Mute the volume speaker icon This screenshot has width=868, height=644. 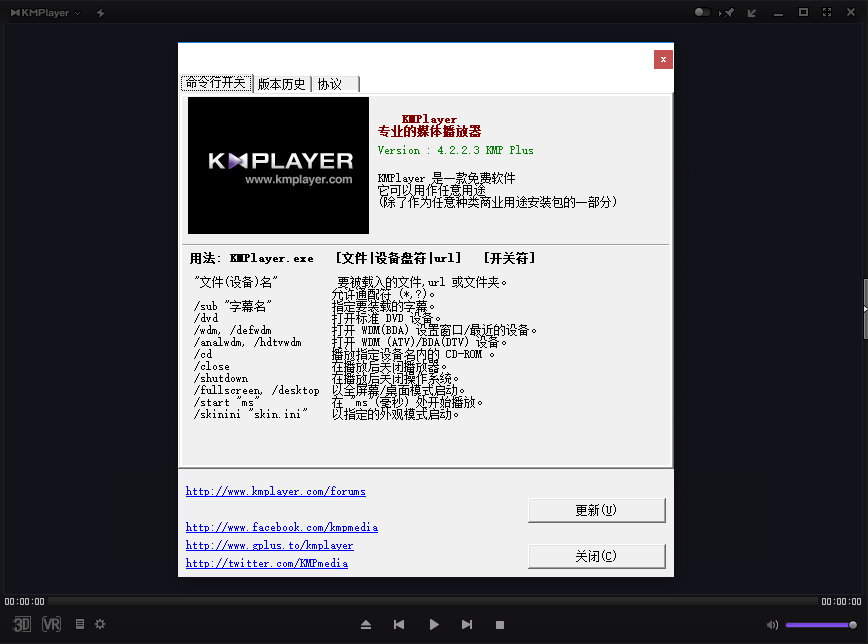pos(772,624)
